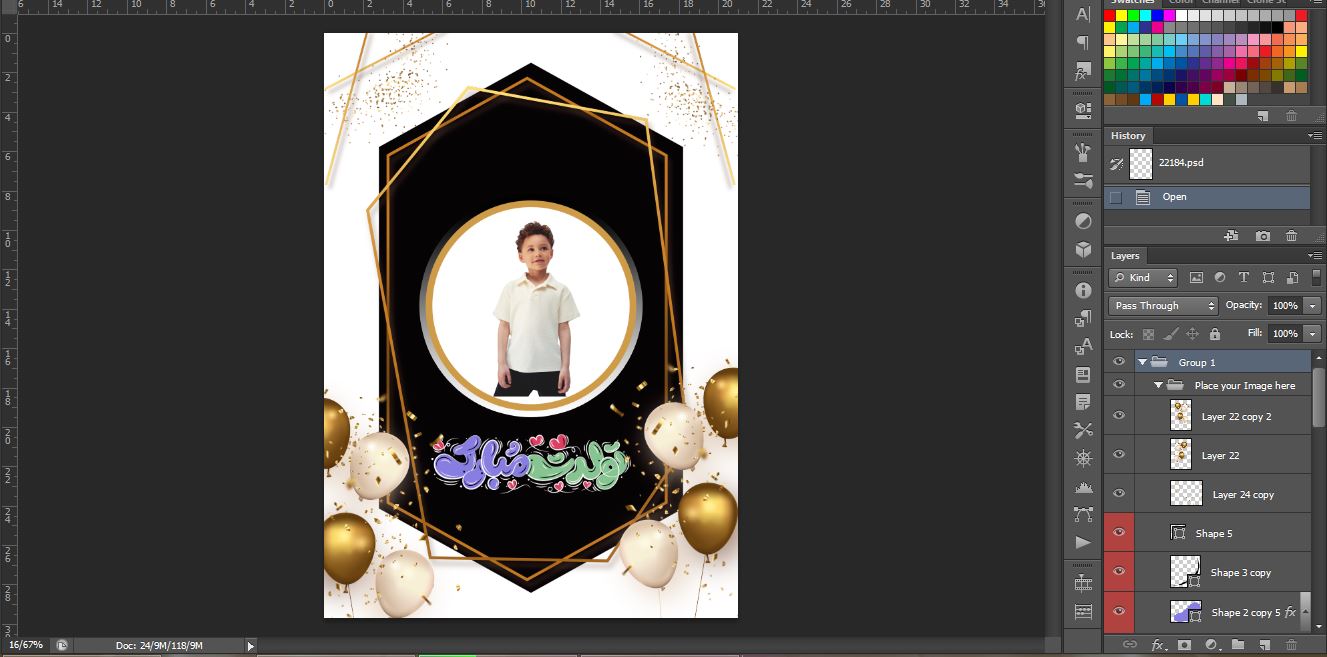The height and width of the screenshot is (657, 1327).
Task: Click the lock all padlock icon
Action: pyautogui.click(x=1215, y=334)
